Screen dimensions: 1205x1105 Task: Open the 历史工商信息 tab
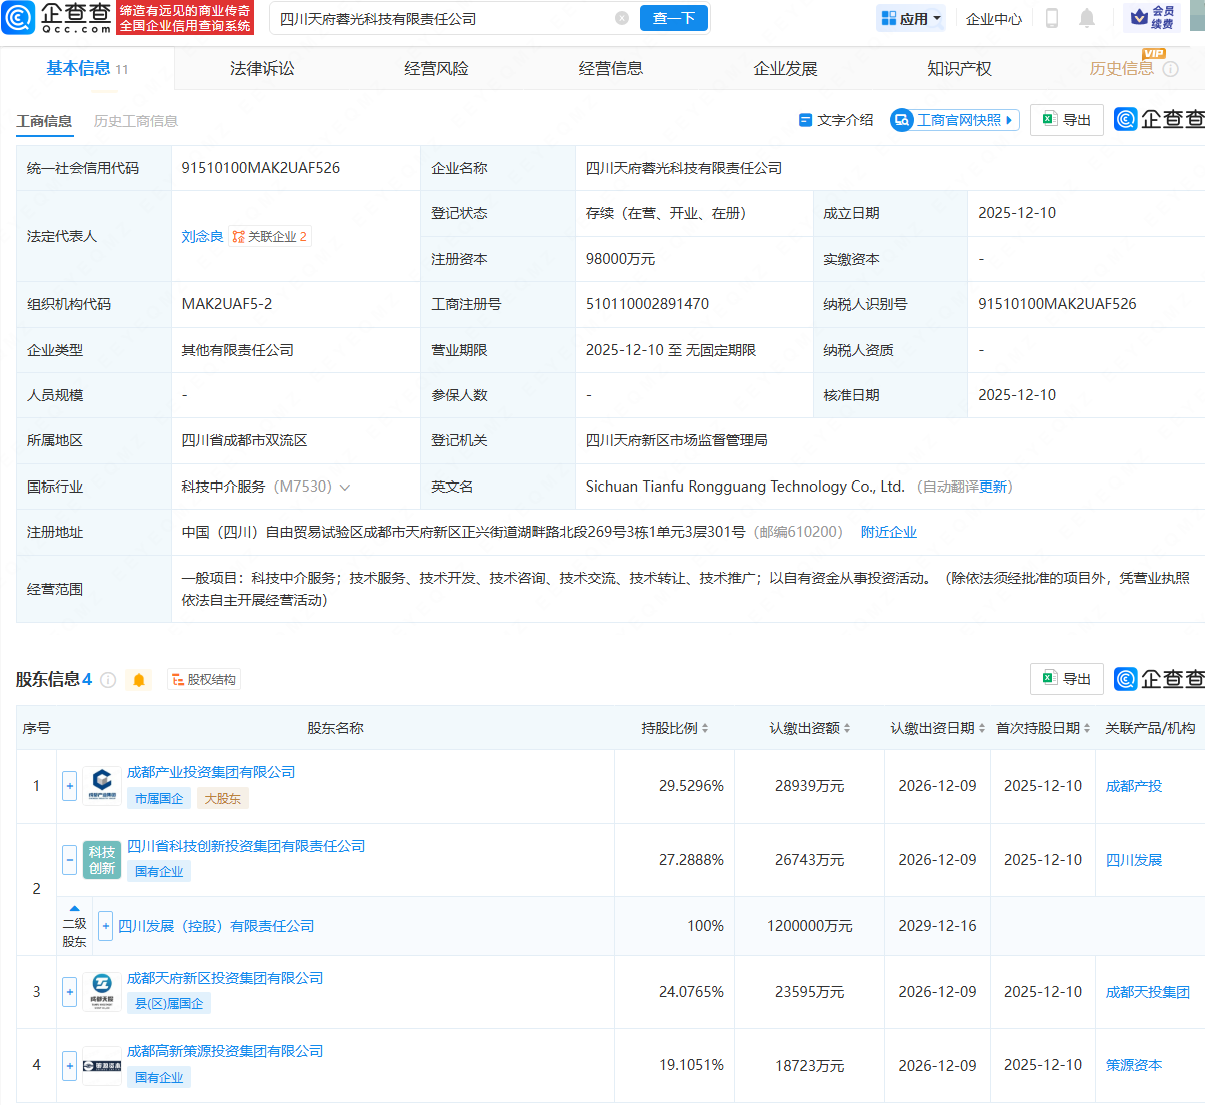[134, 120]
